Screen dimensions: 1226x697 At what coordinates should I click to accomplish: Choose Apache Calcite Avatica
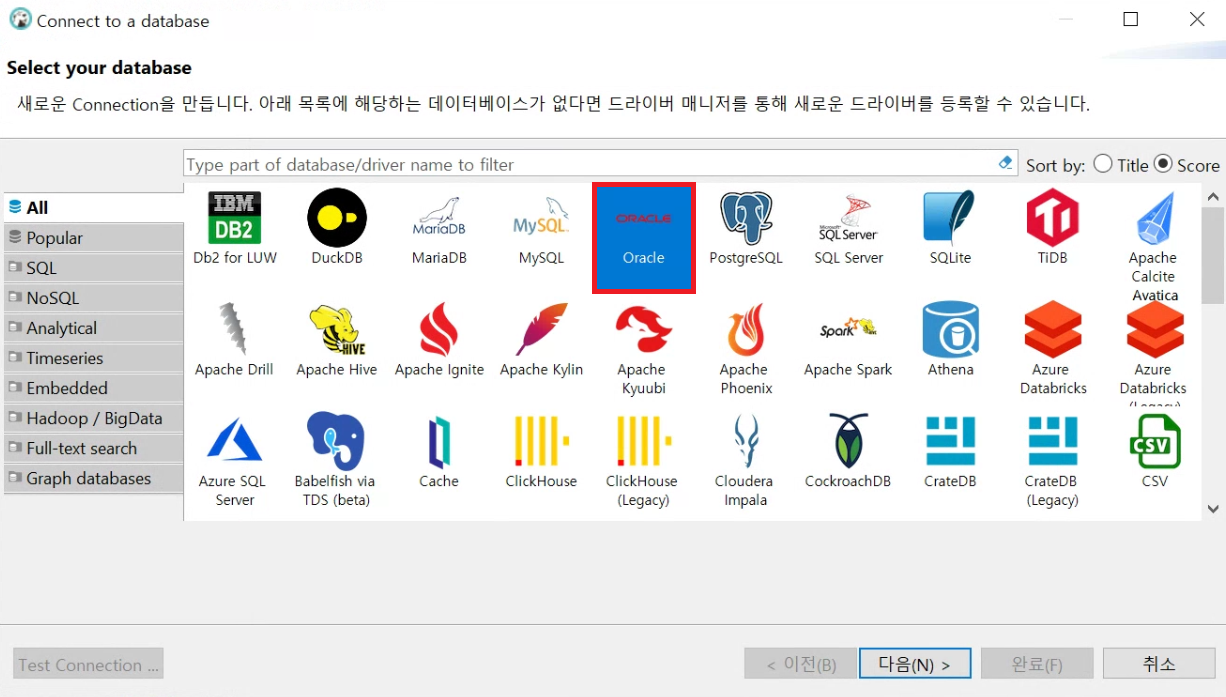tap(1153, 245)
